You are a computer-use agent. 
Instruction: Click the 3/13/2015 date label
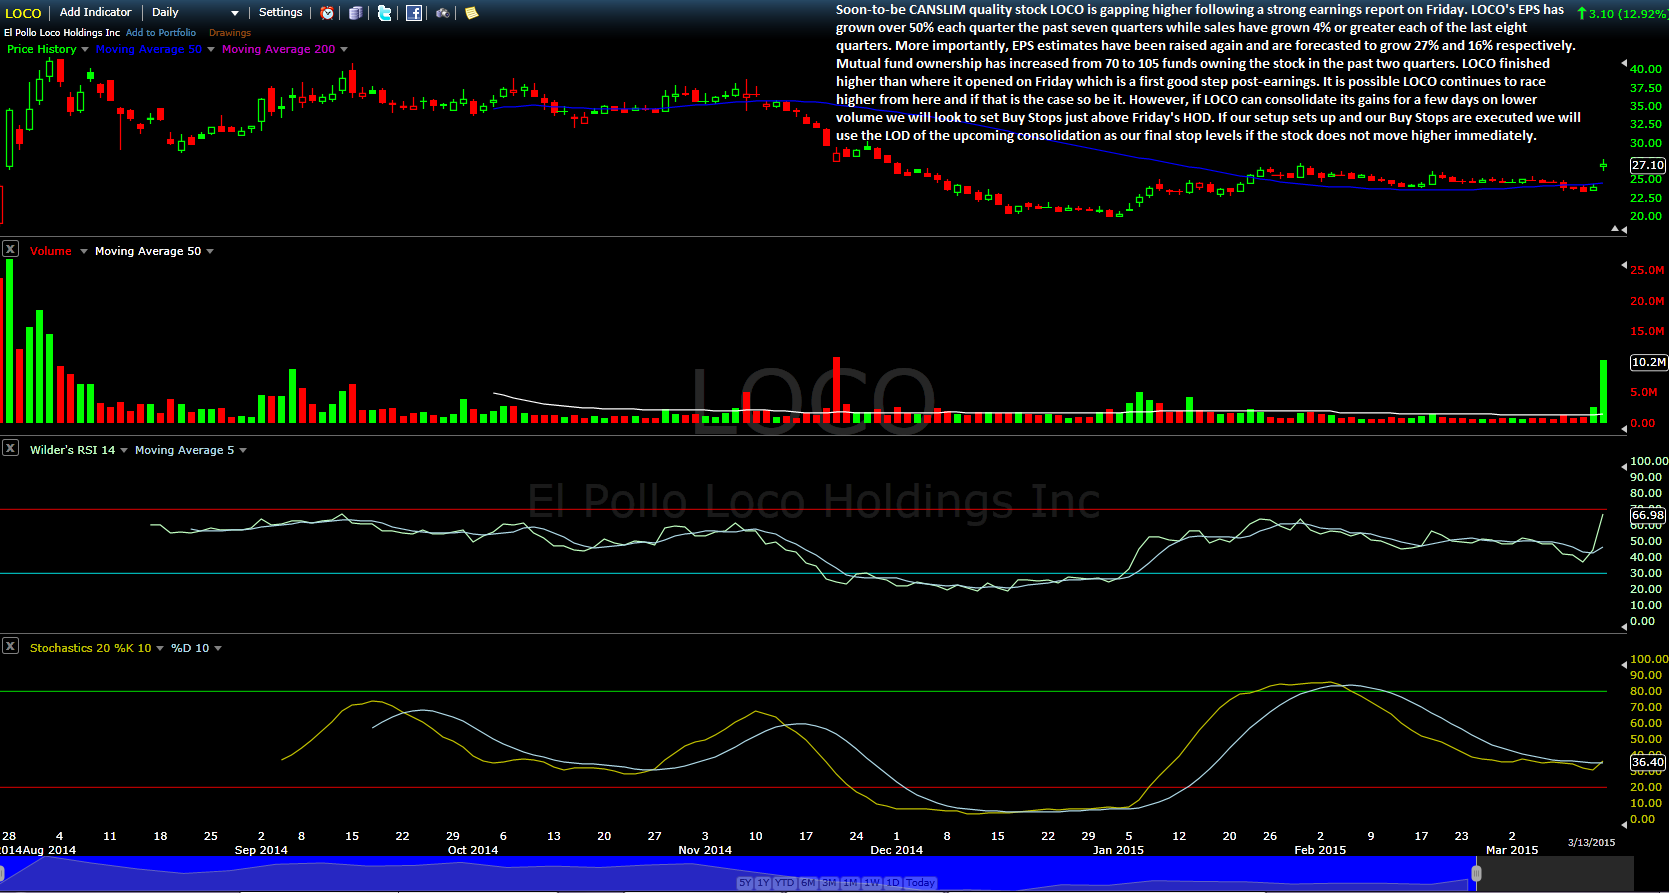1591,842
